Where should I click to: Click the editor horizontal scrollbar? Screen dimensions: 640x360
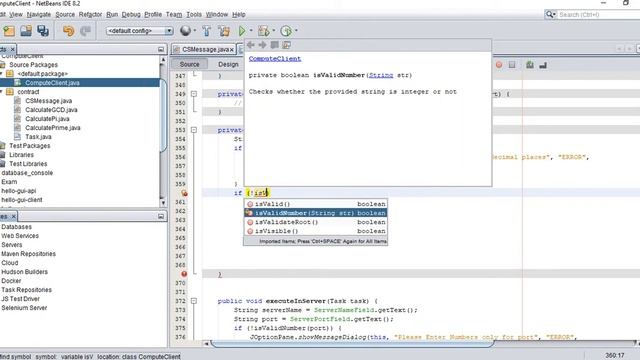coord(352,344)
